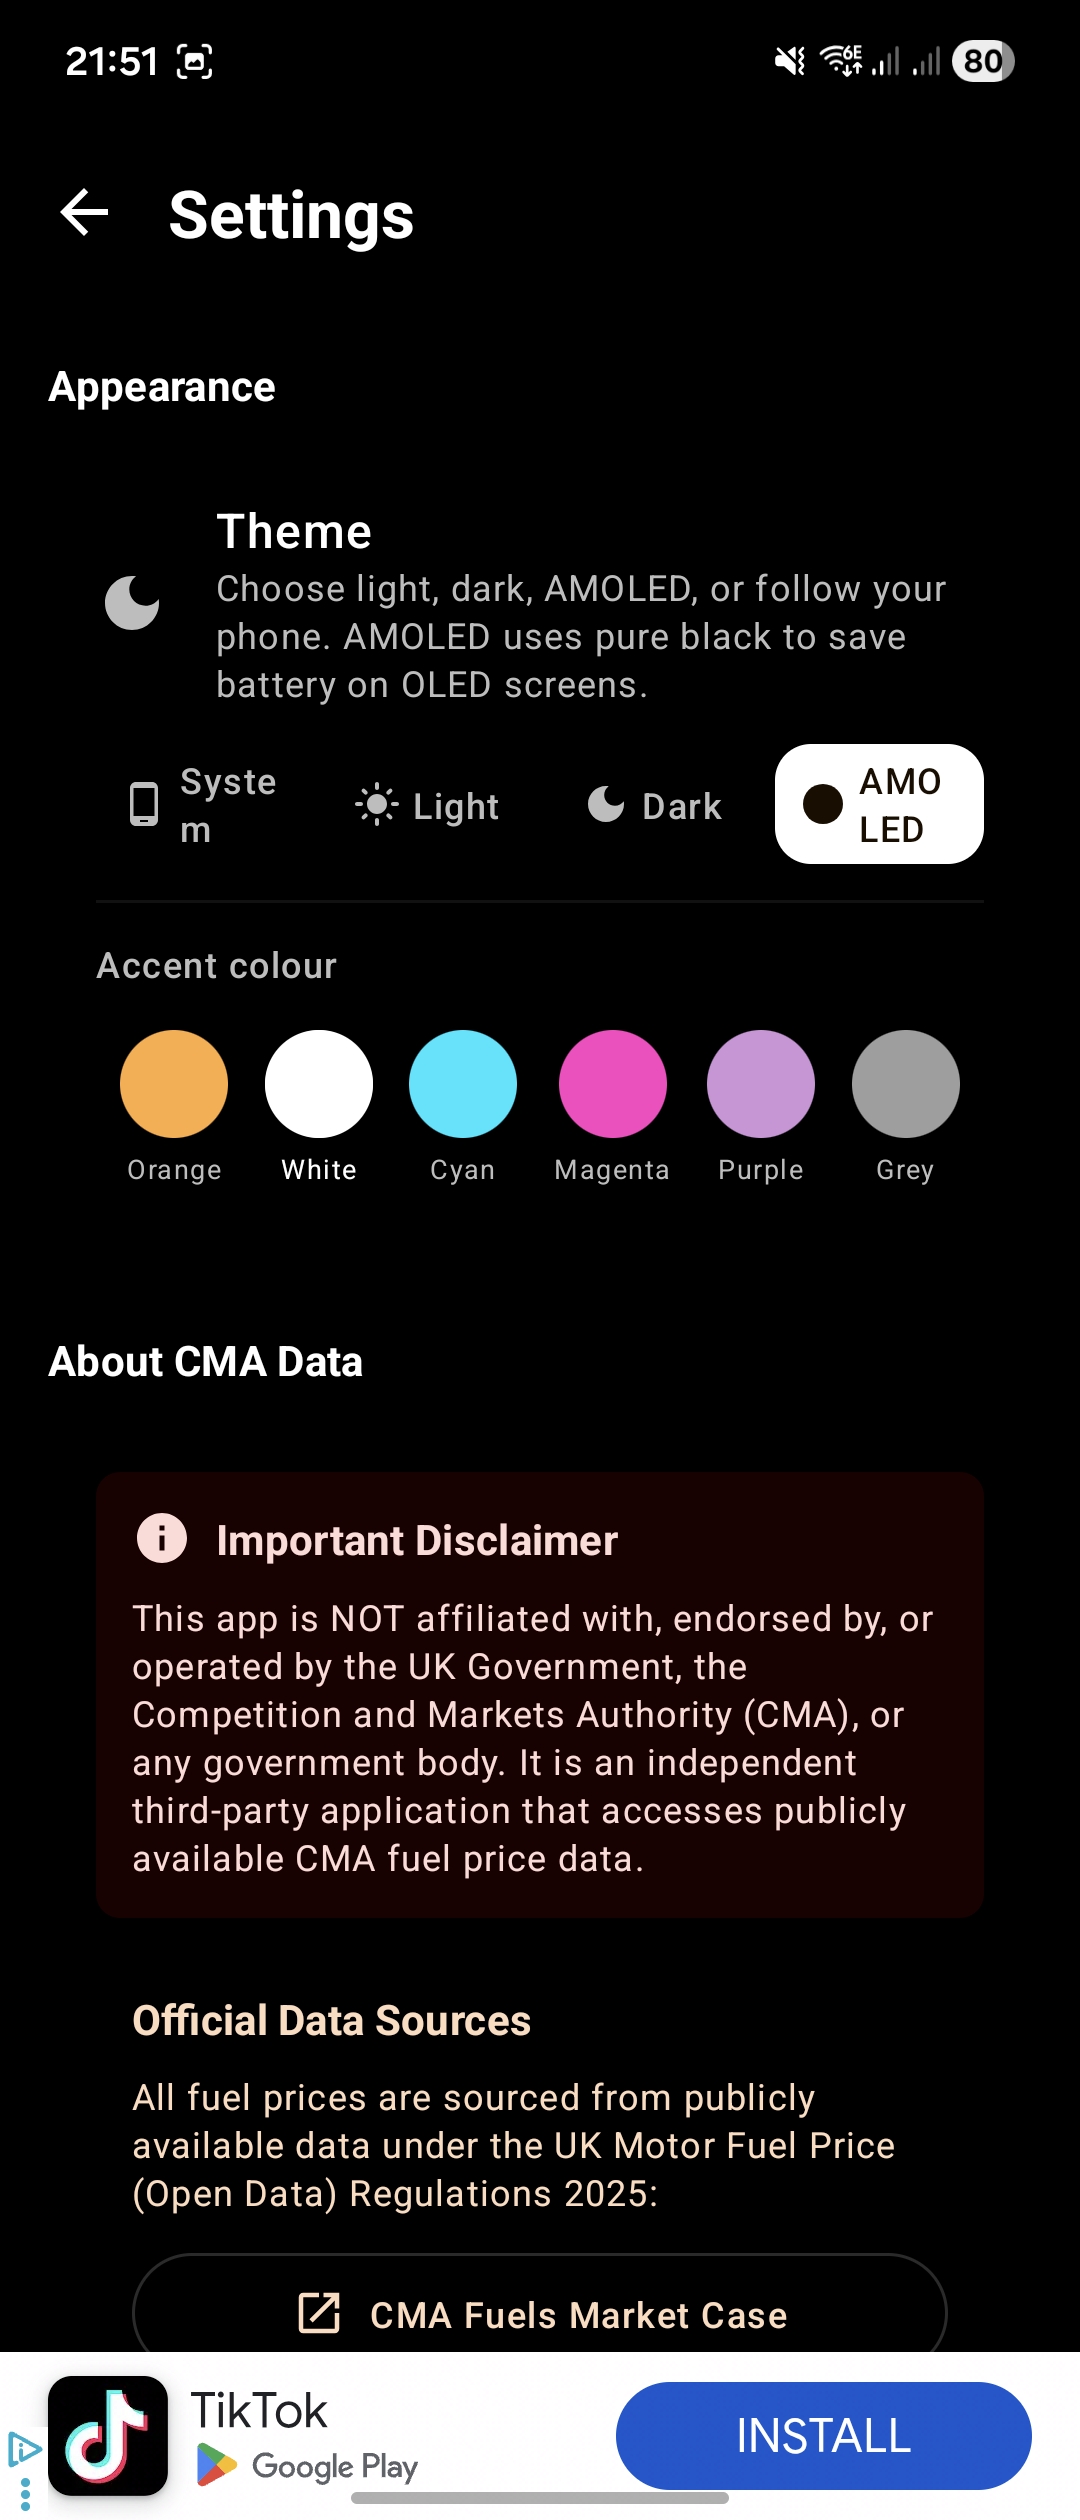Tap the battery indicator in status bar
1080x2520 pixels.
983,61
